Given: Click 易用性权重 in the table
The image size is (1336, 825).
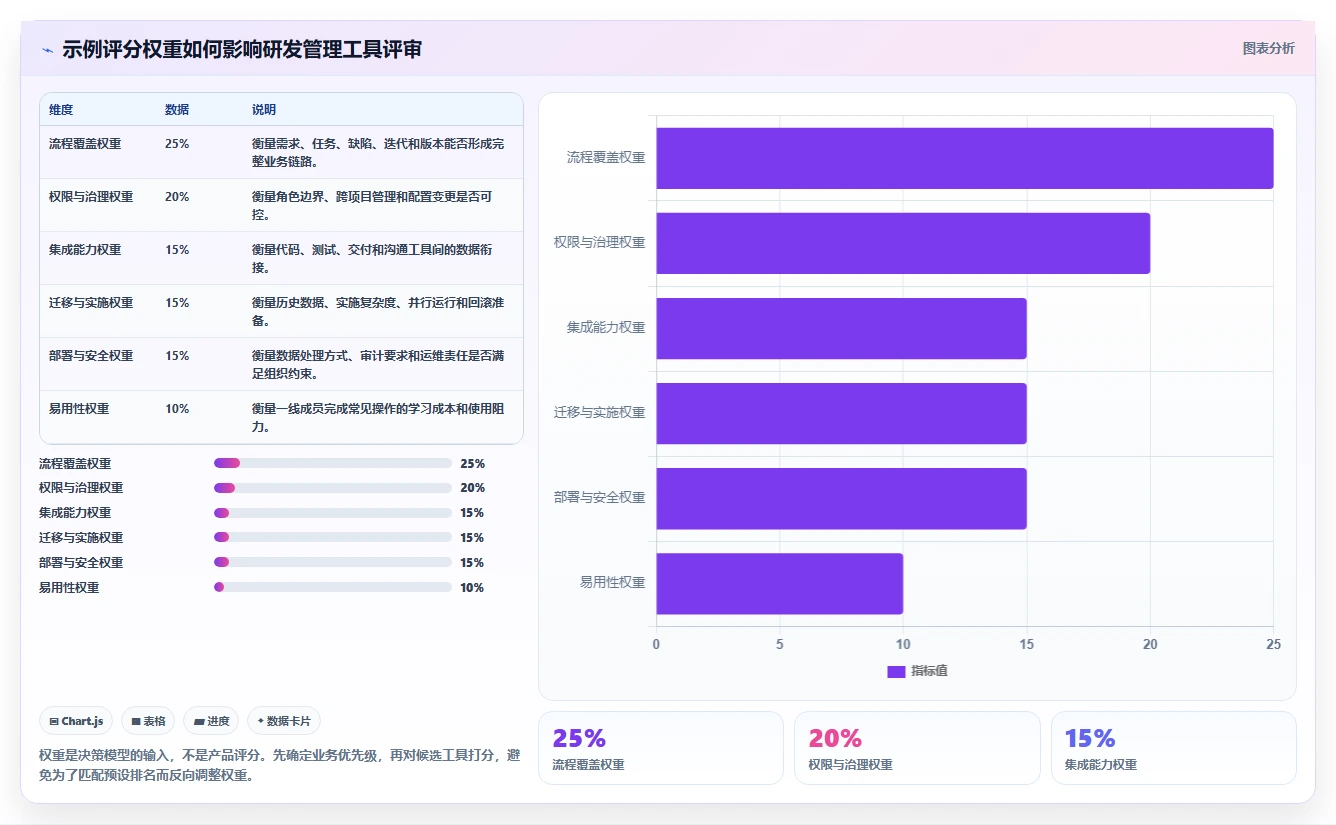Looking at the screenshot, I should [79, 409].
